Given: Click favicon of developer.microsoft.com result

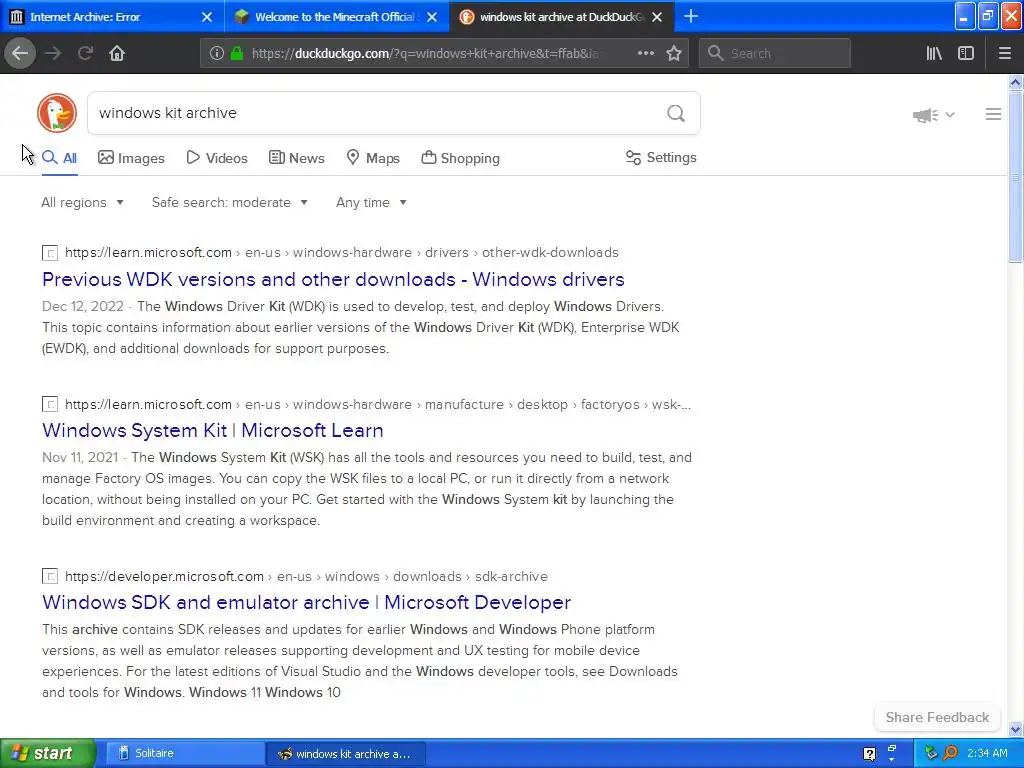Looking at the screenshot, I should 50,576.
